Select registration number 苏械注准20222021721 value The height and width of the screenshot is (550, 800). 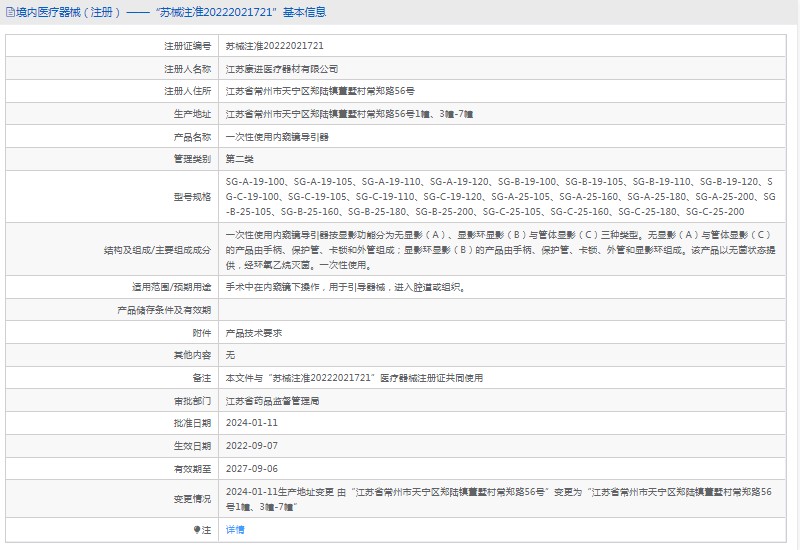[x=274, y=46]
